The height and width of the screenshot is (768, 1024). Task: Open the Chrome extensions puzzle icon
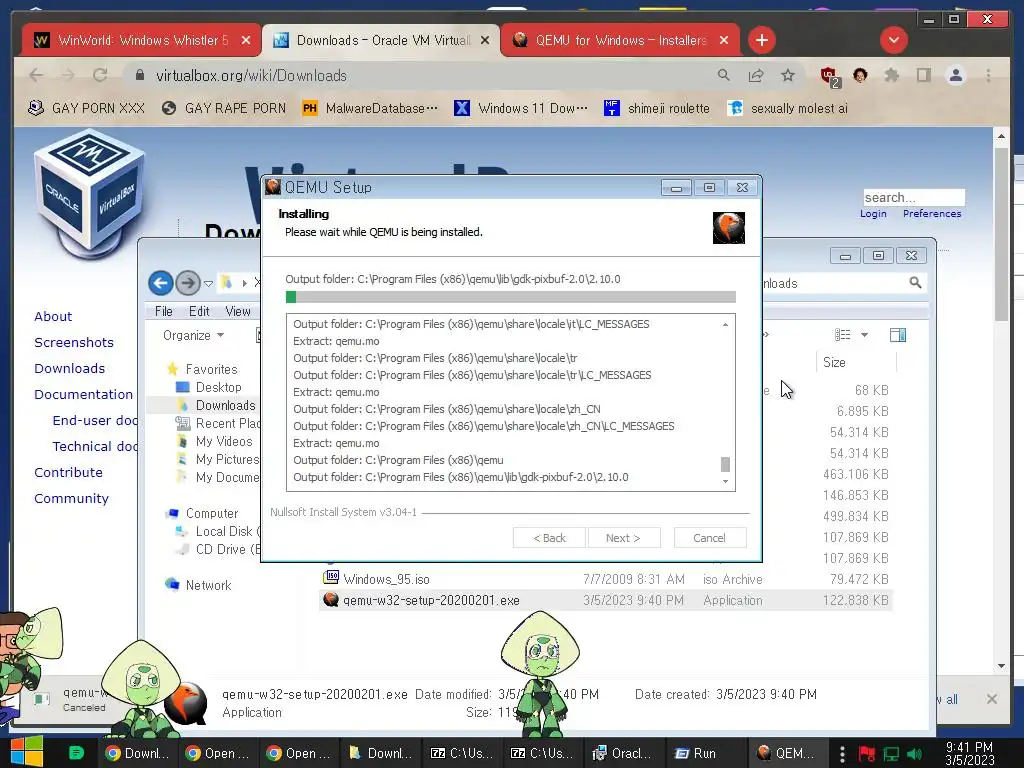coord(891,75)
